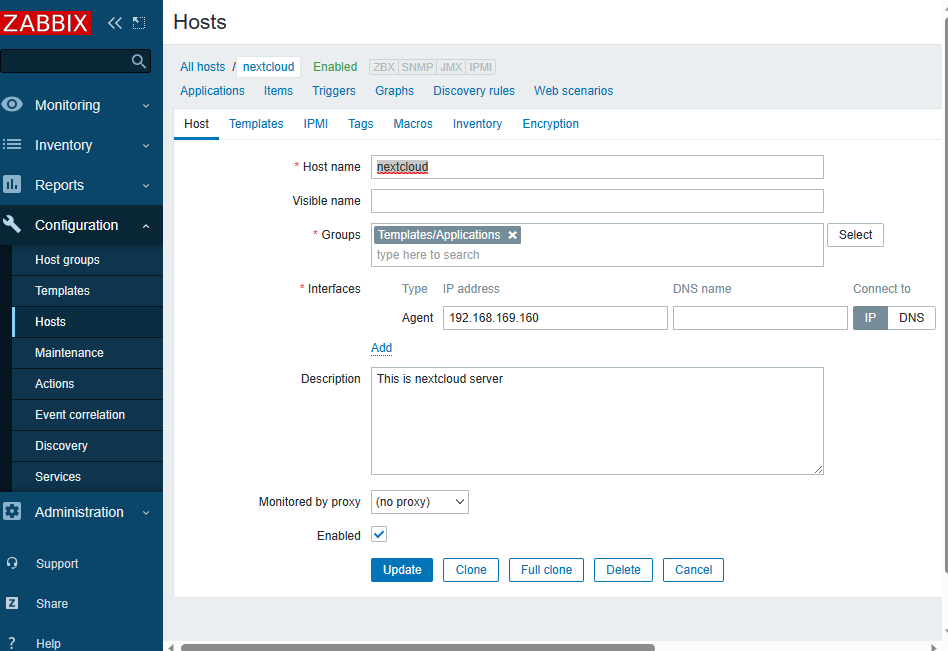Open Hosts in Configuration menu
Viewport: 948px width, 651px height.
tap(87, 322)
